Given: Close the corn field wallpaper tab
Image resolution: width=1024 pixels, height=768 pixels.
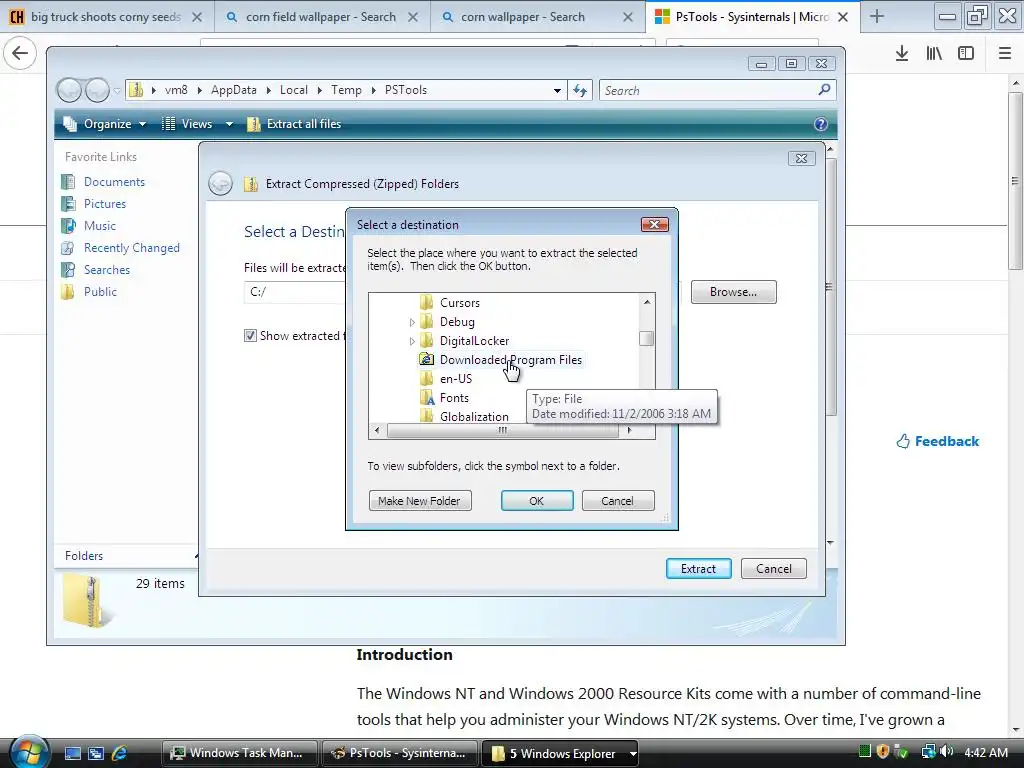Looking at the screenshot, I should [413, 18].
